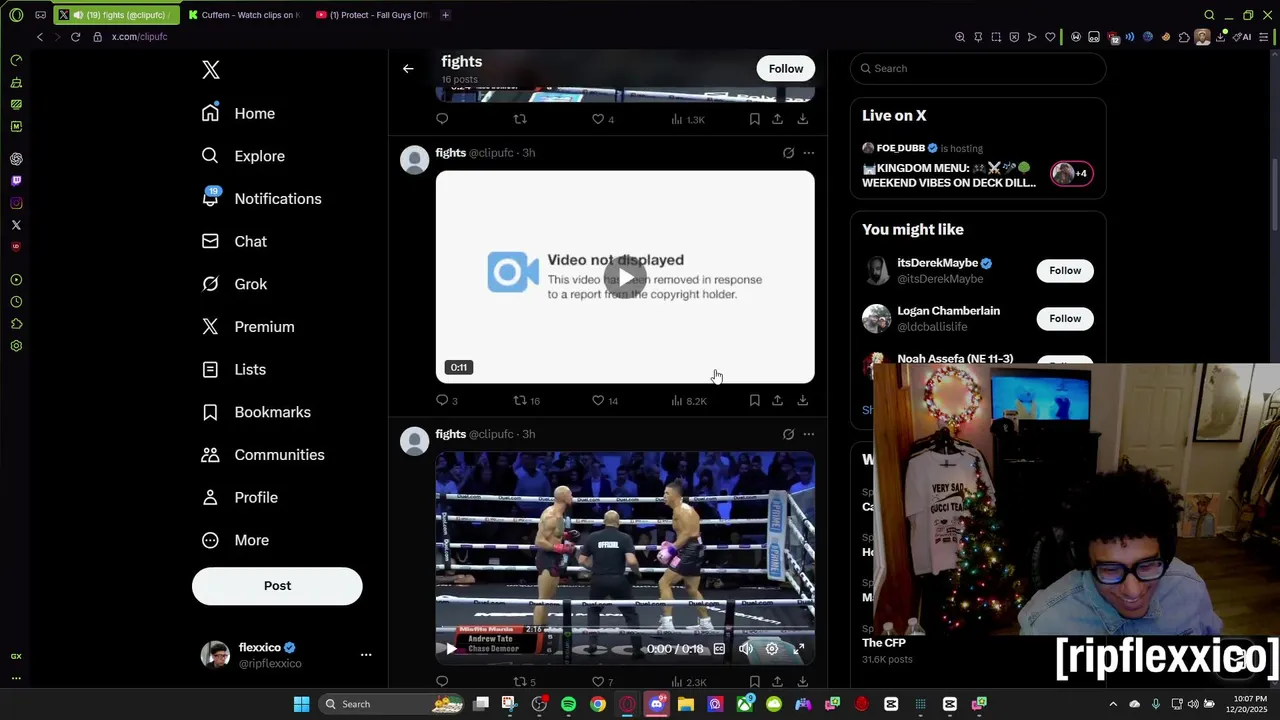Open account menu next to flexxico
The height and width of the screenshot is (720, 1280).
(366, 655)
